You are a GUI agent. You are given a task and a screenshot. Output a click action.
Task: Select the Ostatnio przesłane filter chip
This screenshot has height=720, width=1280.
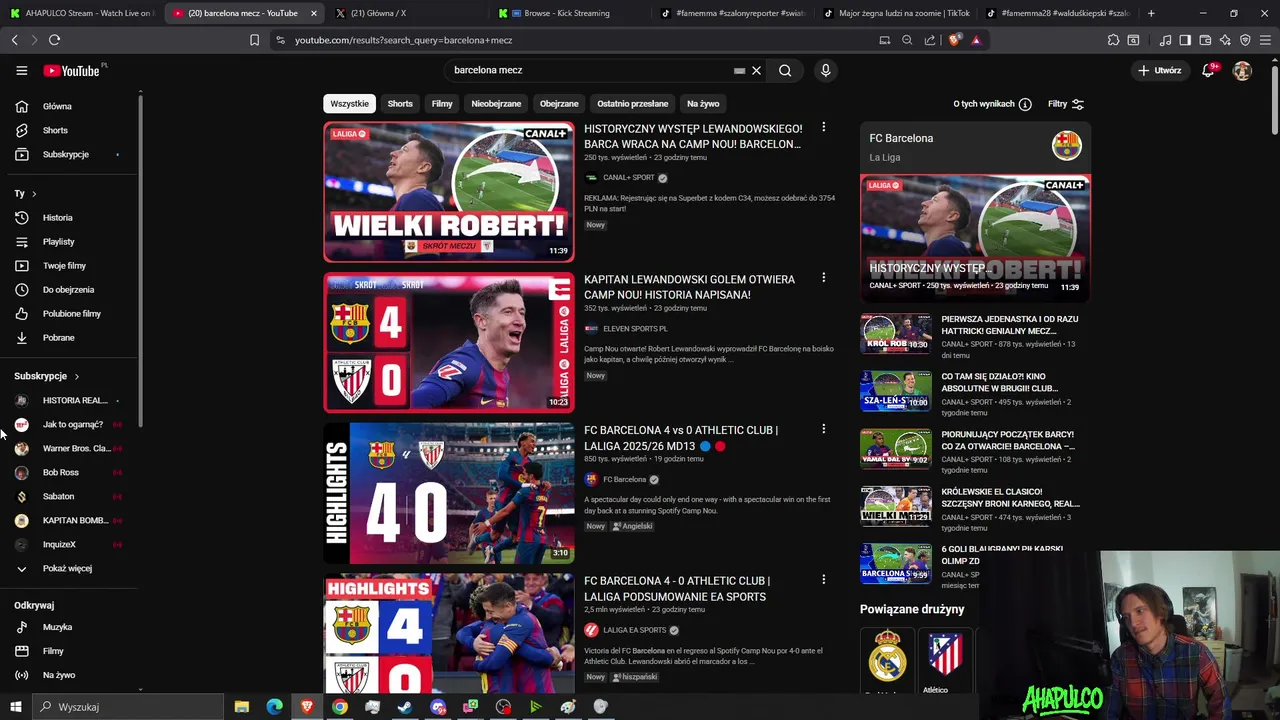tap(633, 104)
